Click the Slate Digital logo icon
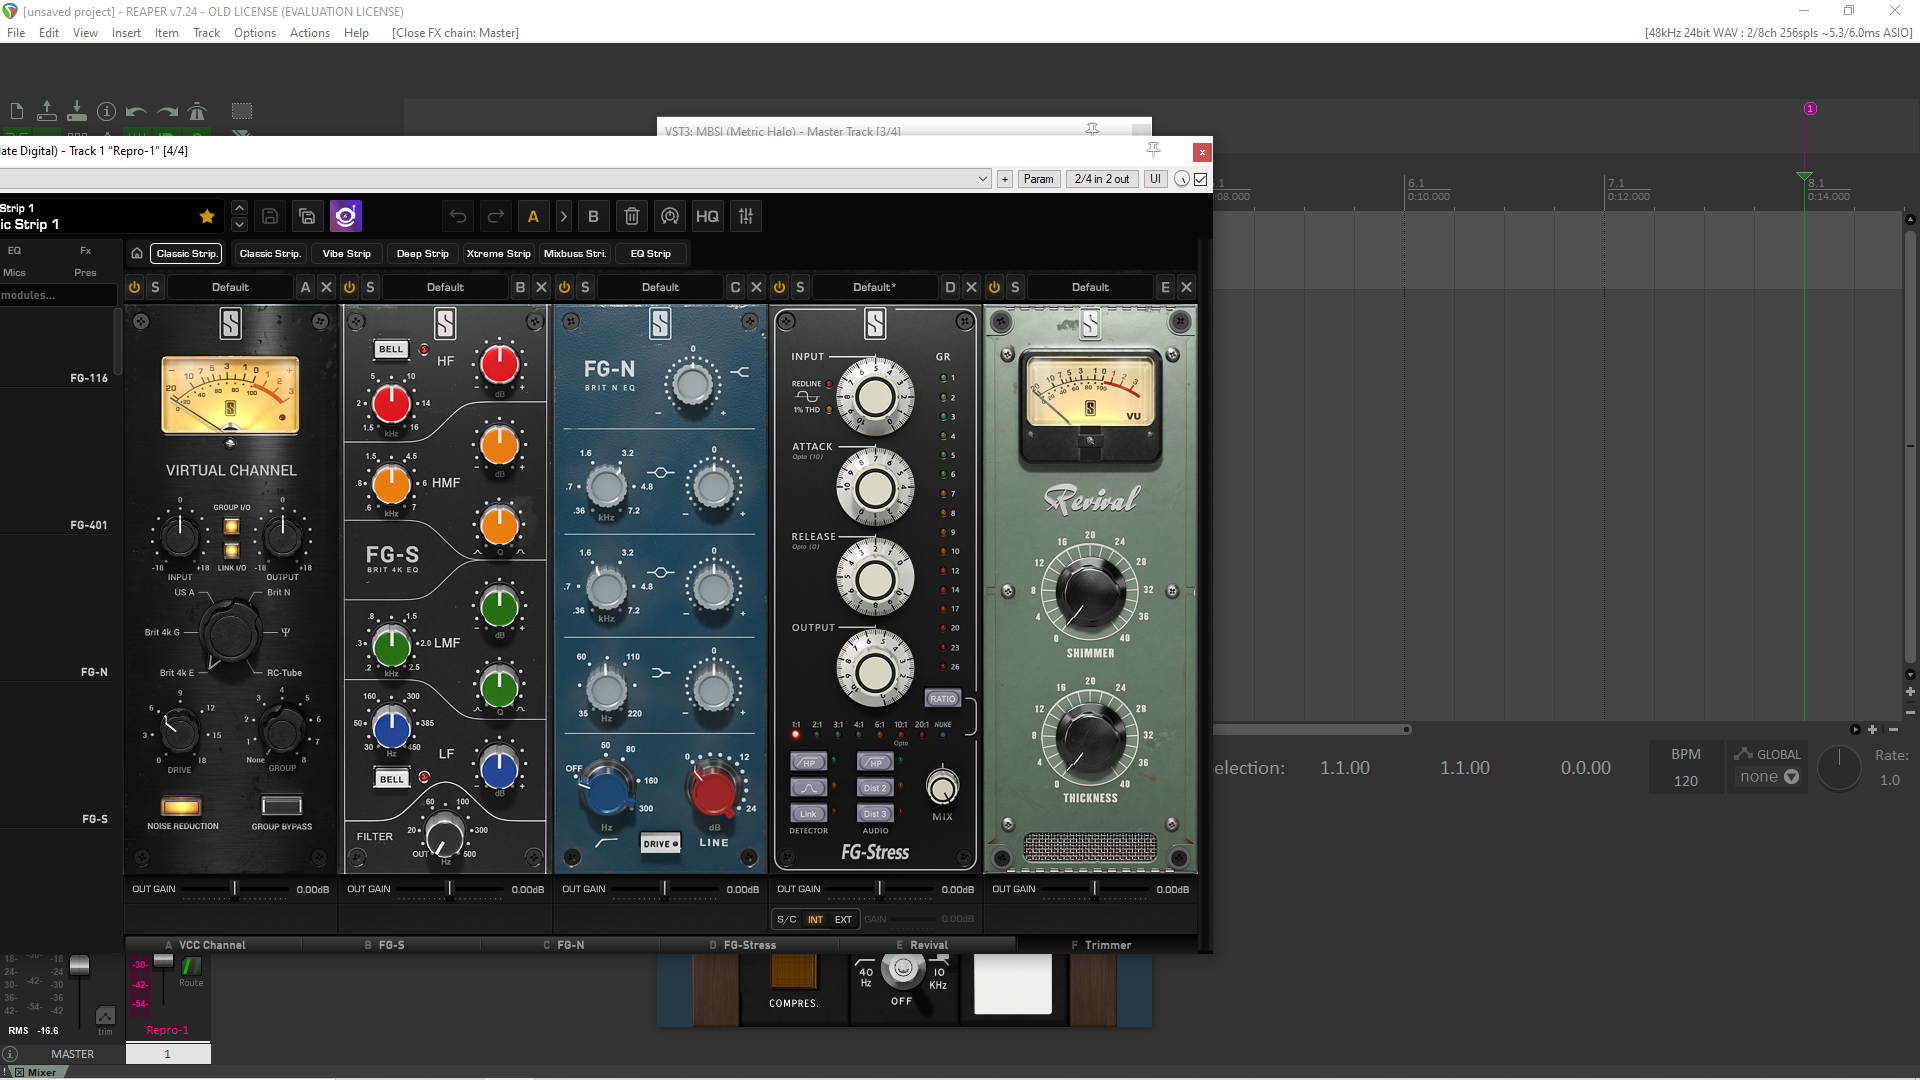 pos(346,216)
